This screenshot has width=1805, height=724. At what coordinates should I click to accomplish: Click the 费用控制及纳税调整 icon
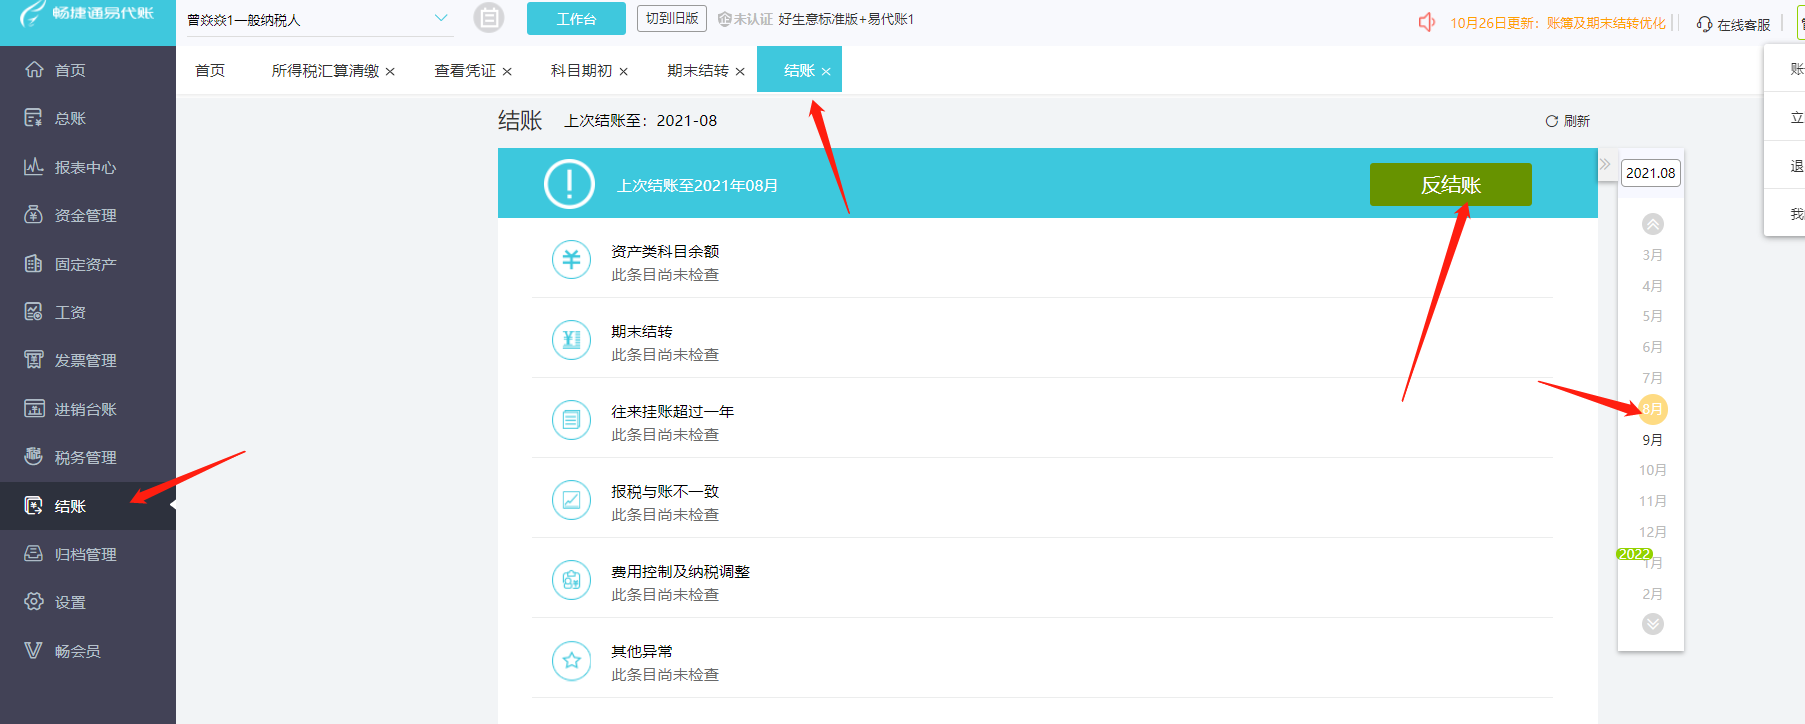click(x=571, y=580)
